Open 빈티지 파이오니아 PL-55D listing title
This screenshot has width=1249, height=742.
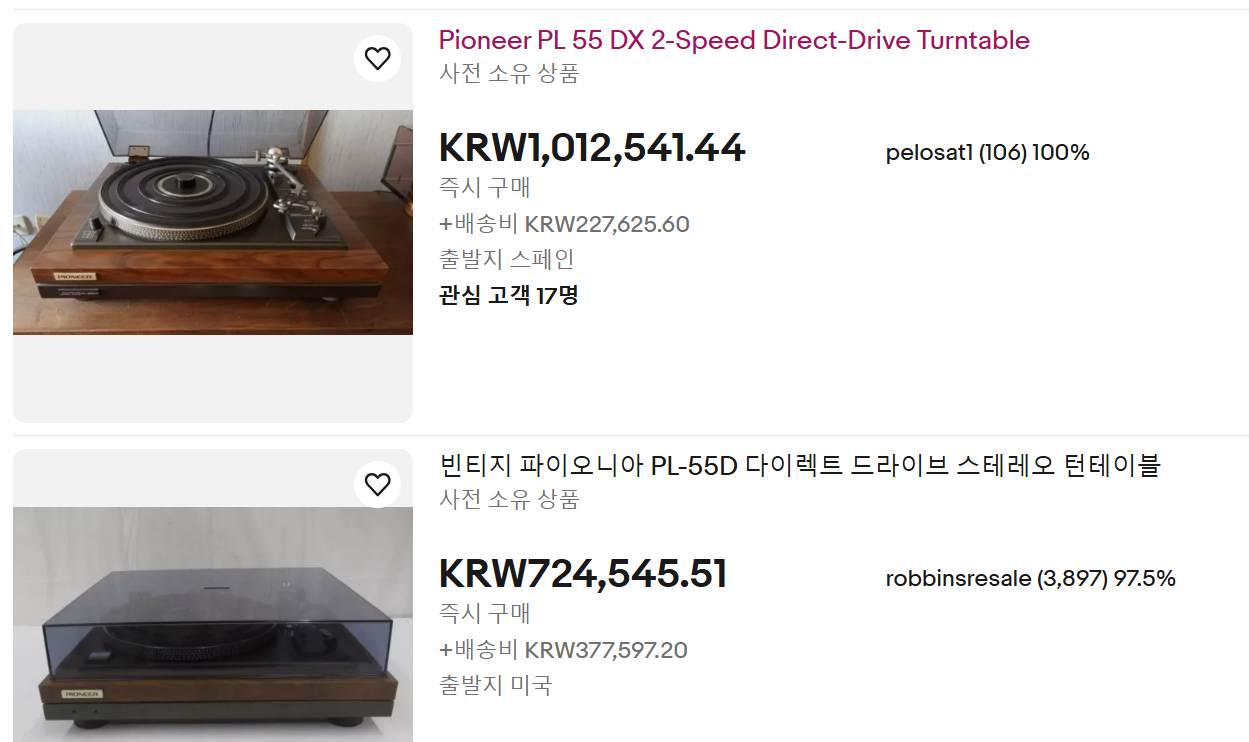(800, 466)
